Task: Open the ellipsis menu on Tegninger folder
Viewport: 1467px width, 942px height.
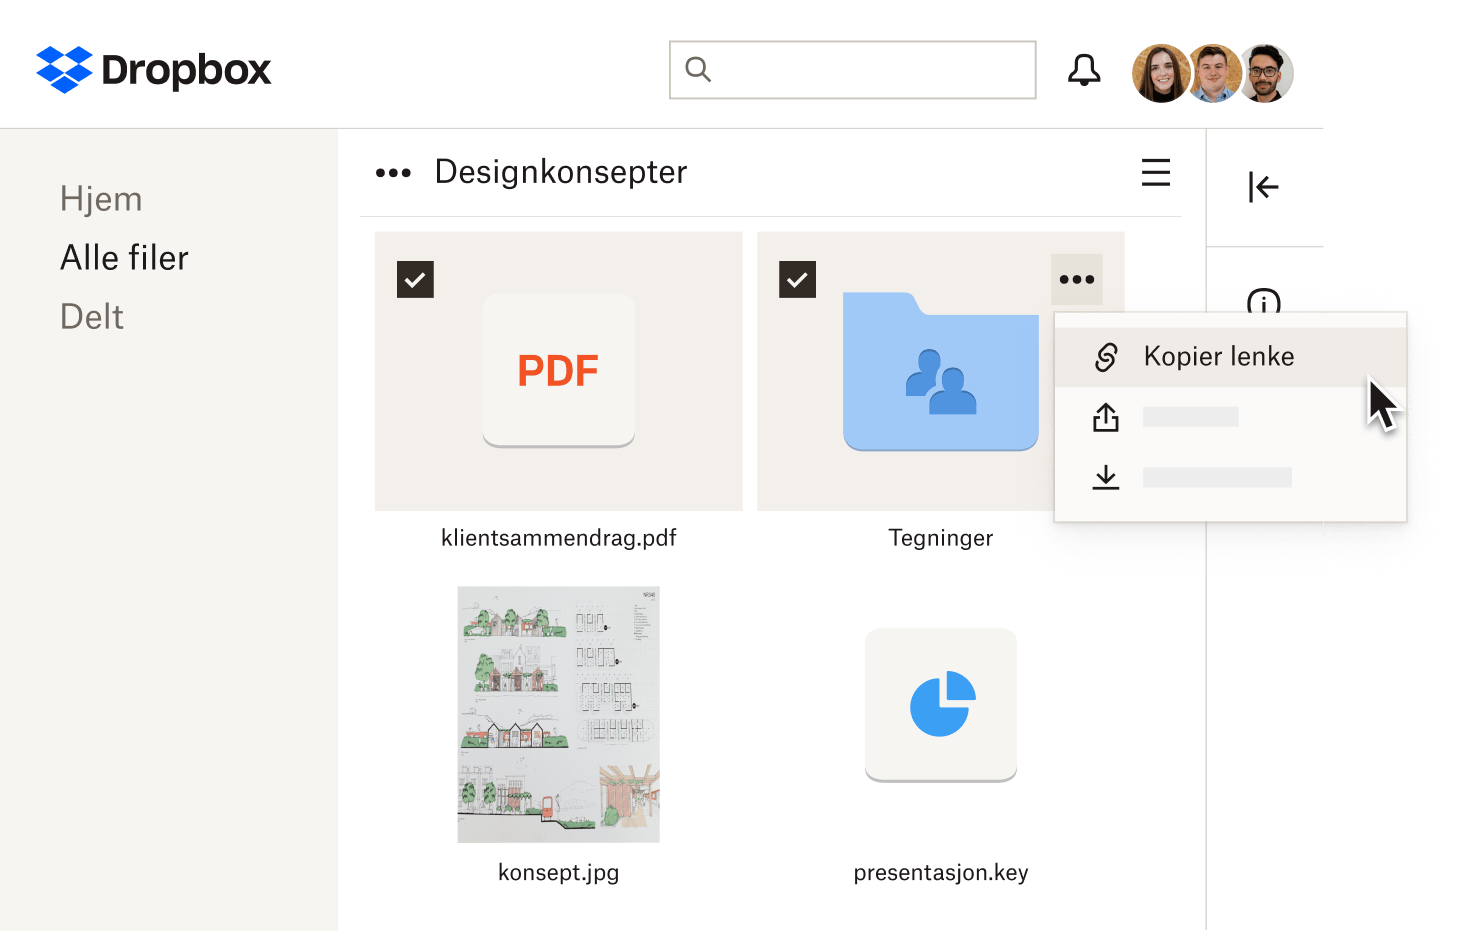Action: 1077,279
